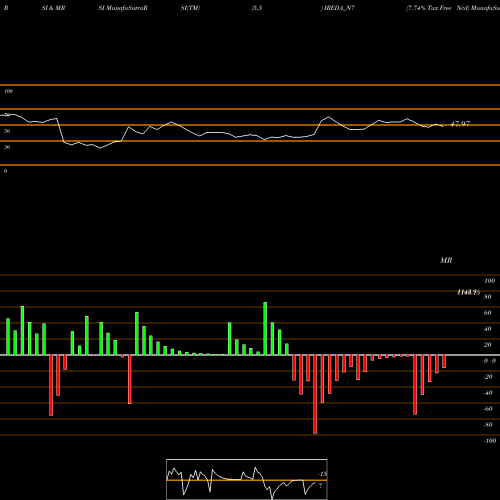Click the MR axis label 60
500x500 pixels.
488,313
